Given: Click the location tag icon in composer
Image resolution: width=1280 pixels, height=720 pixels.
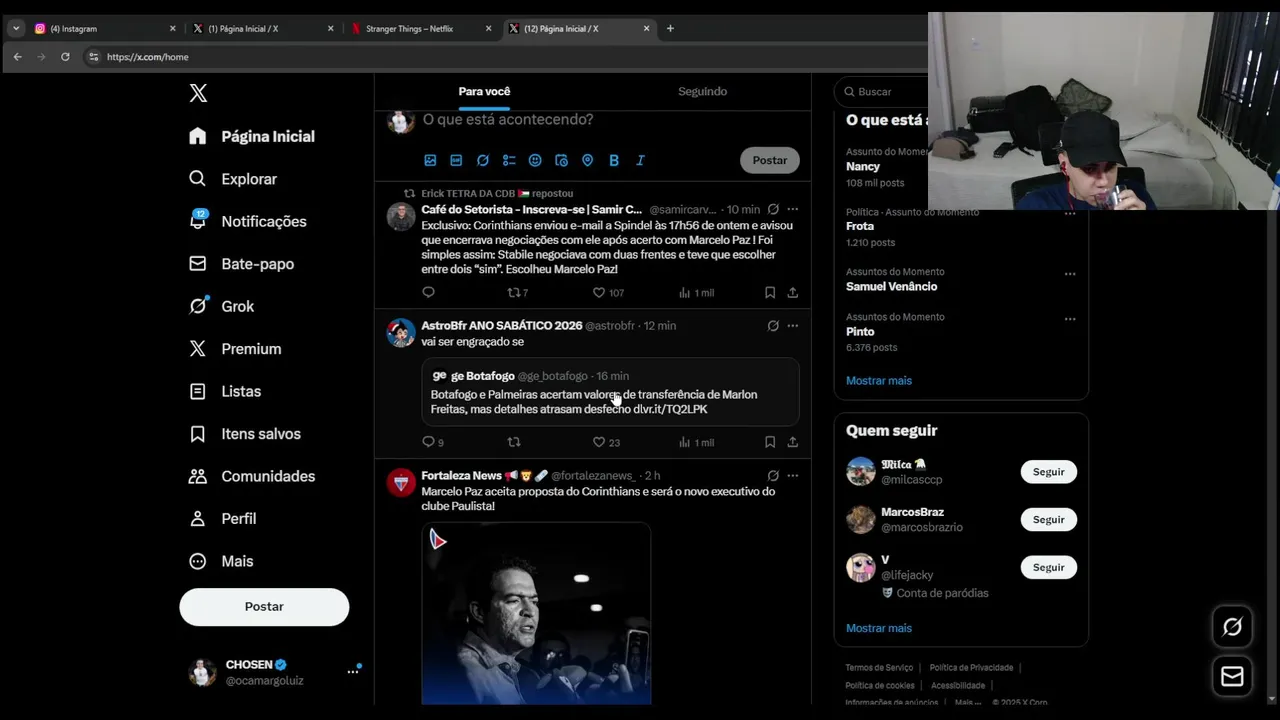Looking at the screenshot, I should [588, 160].
